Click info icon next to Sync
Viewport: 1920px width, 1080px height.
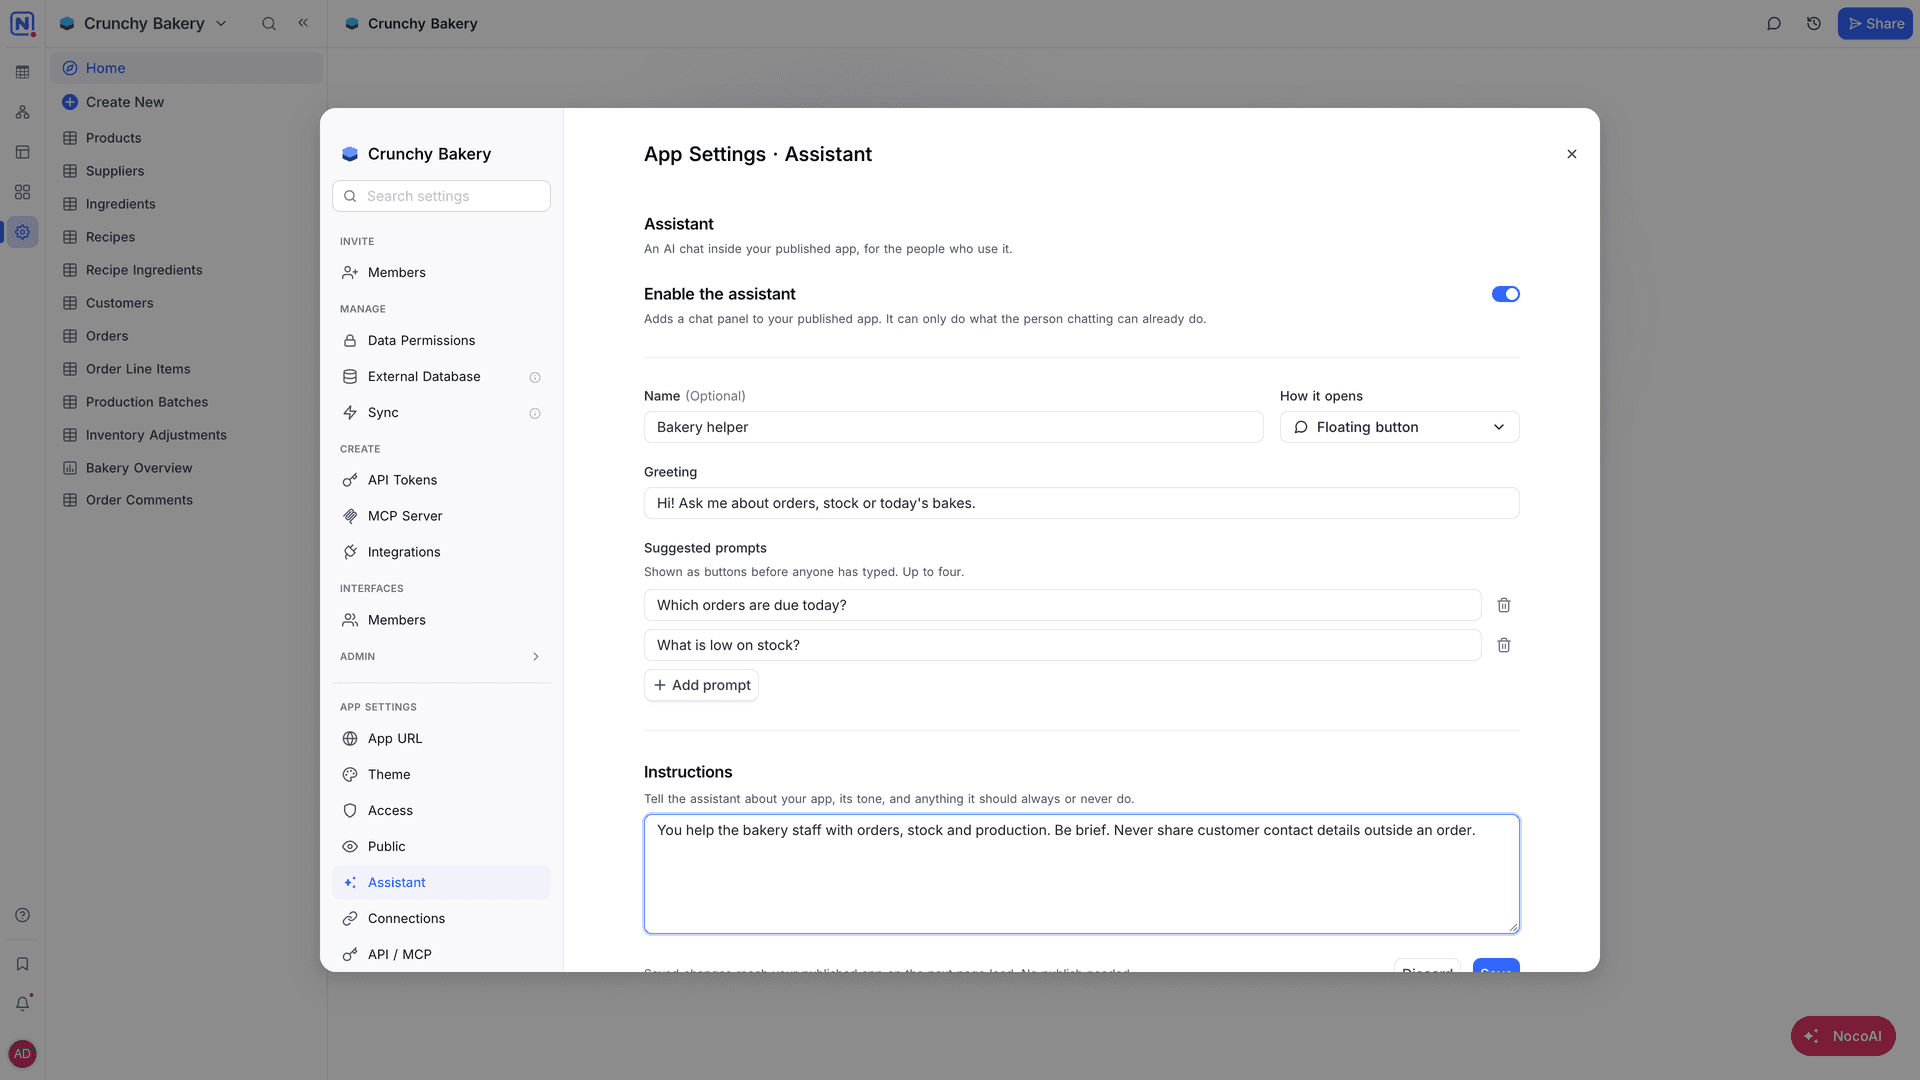pyautogui.click(x=535, y=413)
